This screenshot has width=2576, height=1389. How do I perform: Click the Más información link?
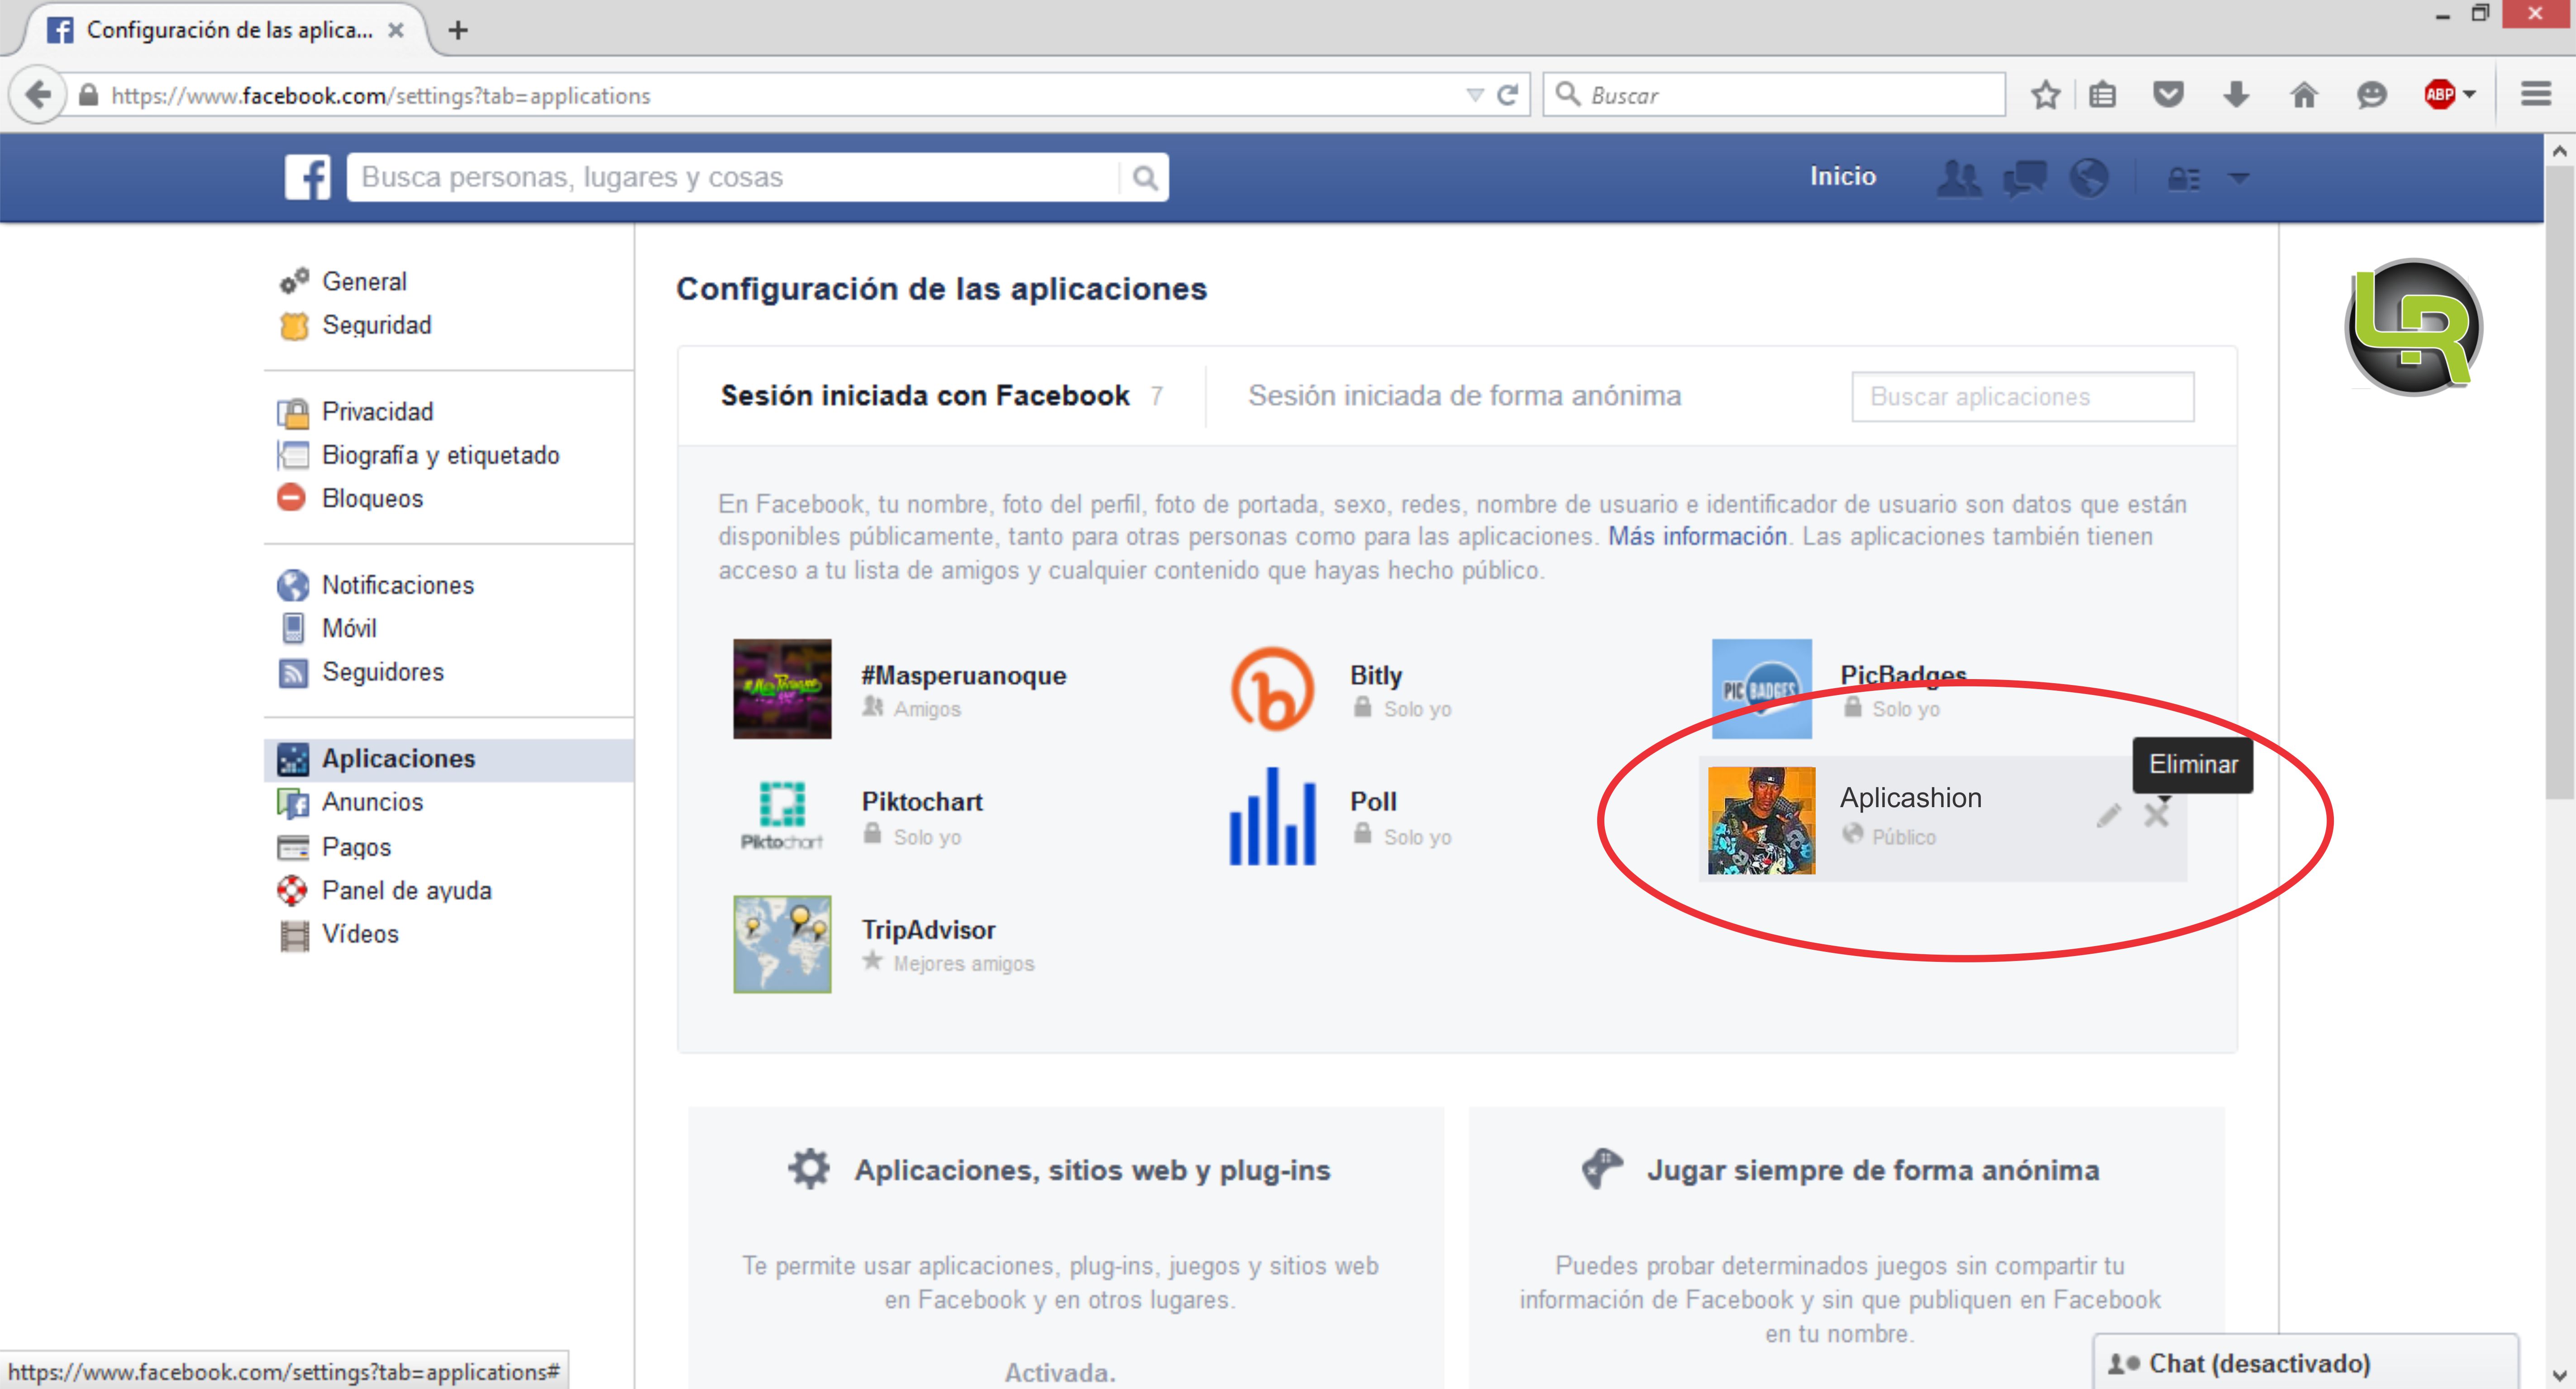point(1697,537)
